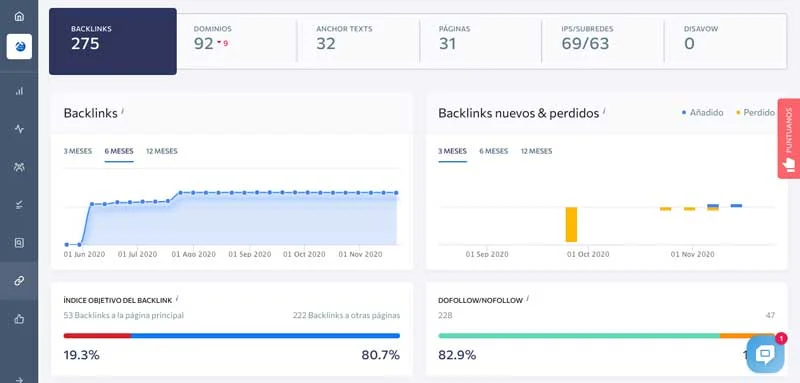The width and height of the screenshot is (800, 383).
Task: Toggle the Perdido legend item
Action: pos(755,113)
